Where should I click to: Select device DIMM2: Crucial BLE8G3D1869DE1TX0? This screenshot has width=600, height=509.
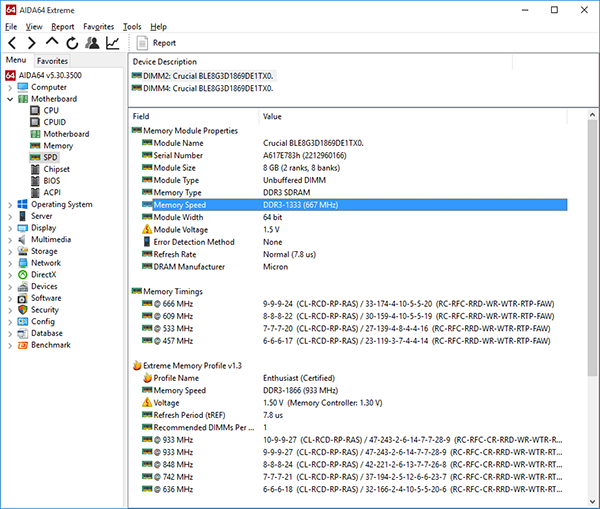tap(203, 76)
